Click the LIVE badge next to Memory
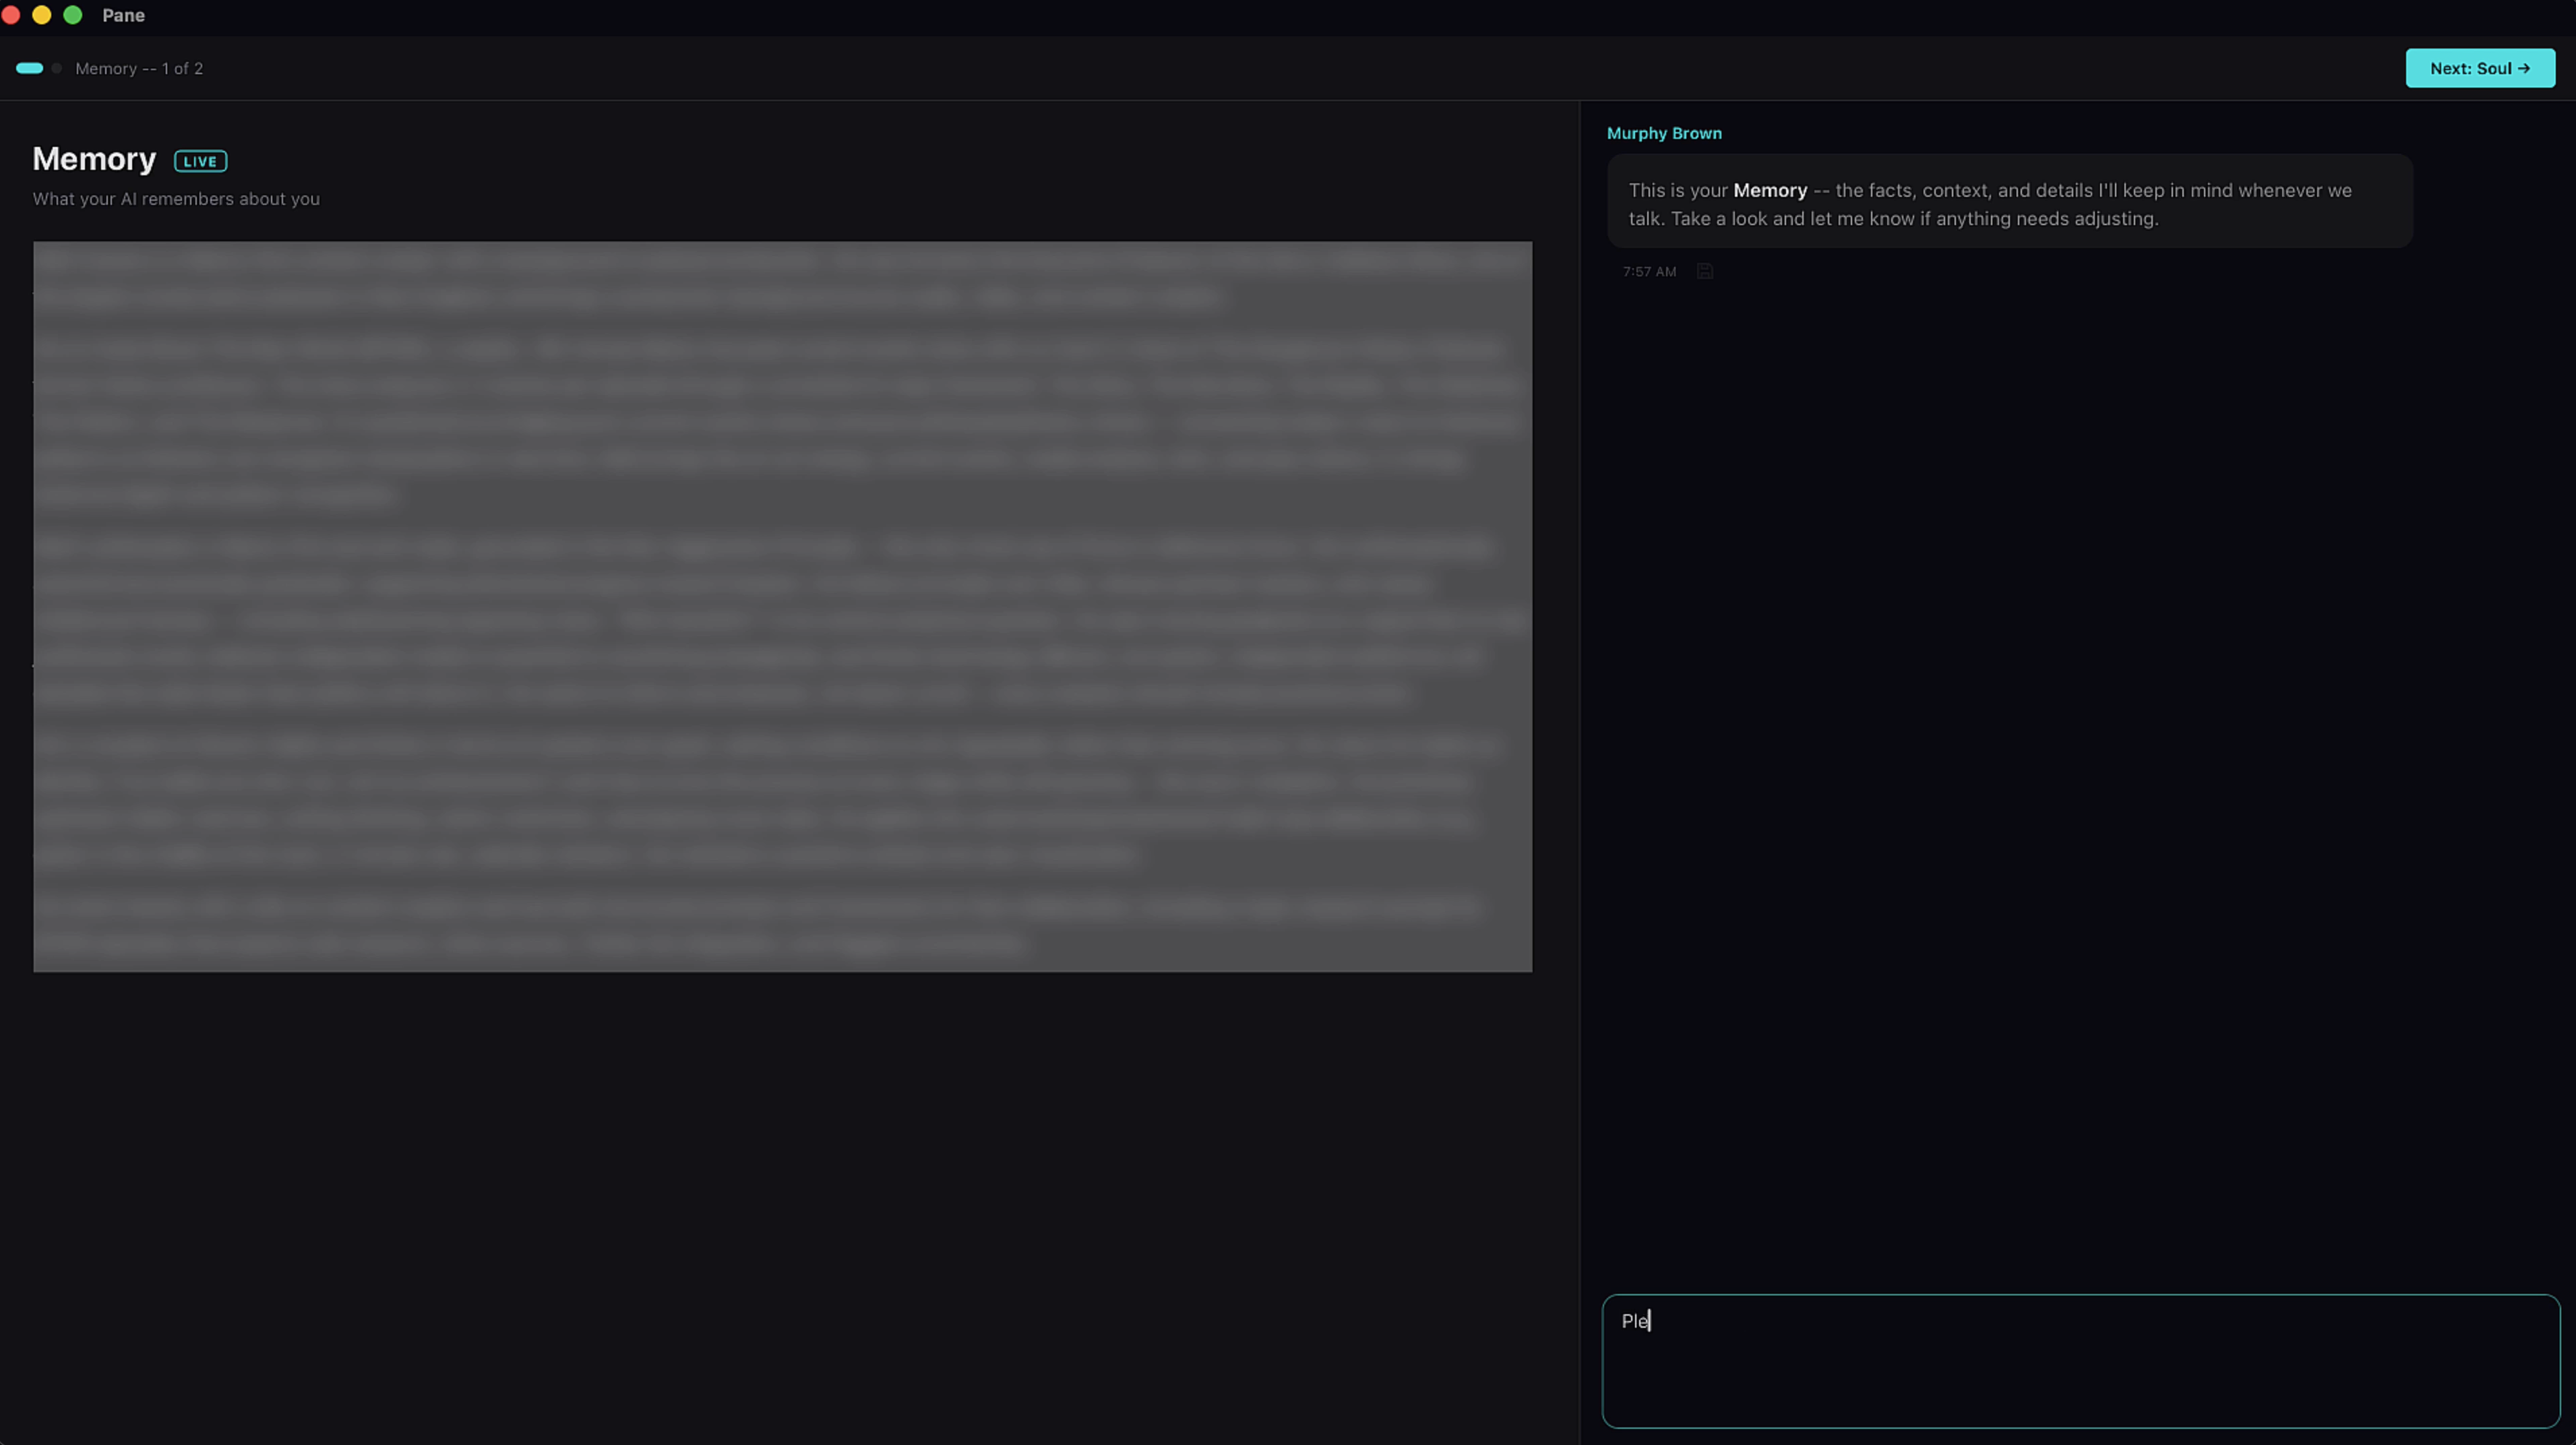2576x1445 pixels. [x=200, y=161]
